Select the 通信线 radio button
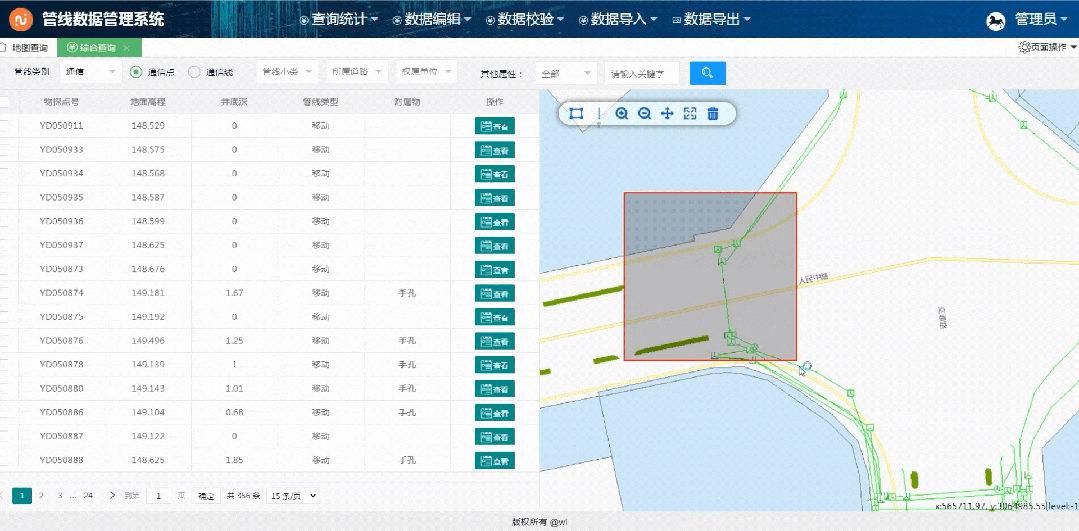Image resolution: width=1079 pixels, height=531 pixels. click(x=194, y=72)
